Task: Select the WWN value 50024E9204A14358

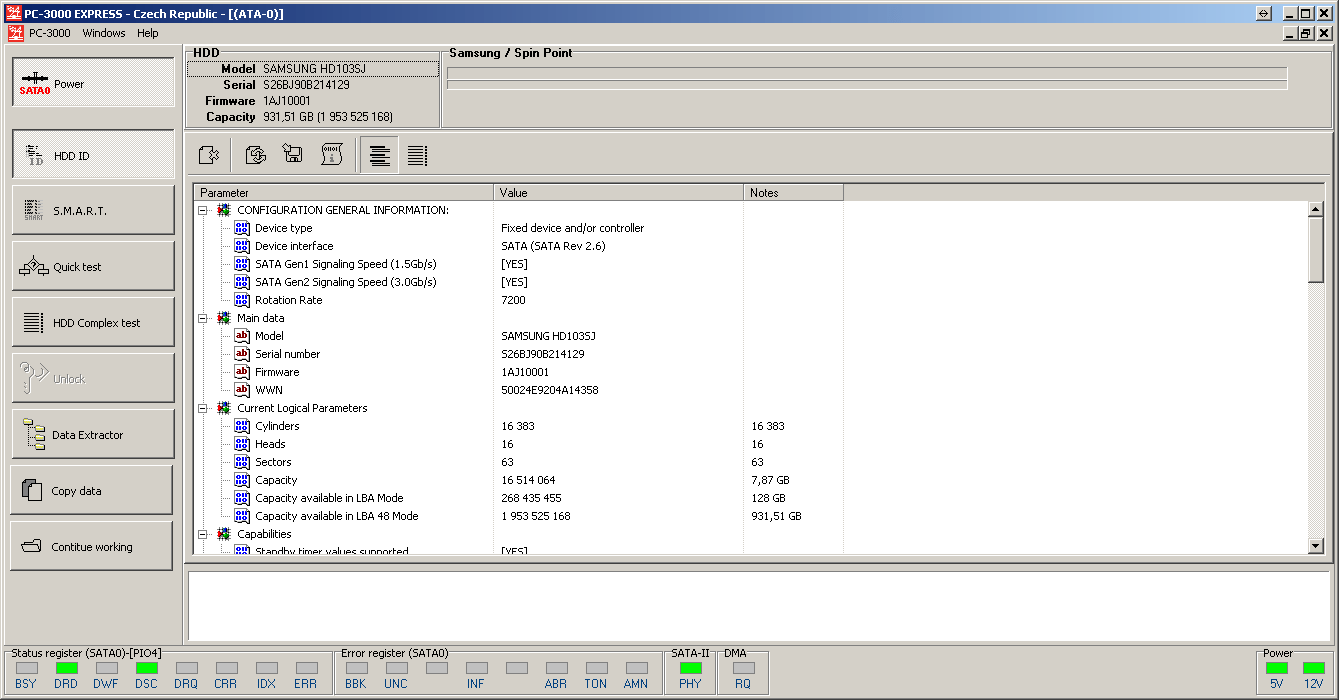Action: pos(550,390)
